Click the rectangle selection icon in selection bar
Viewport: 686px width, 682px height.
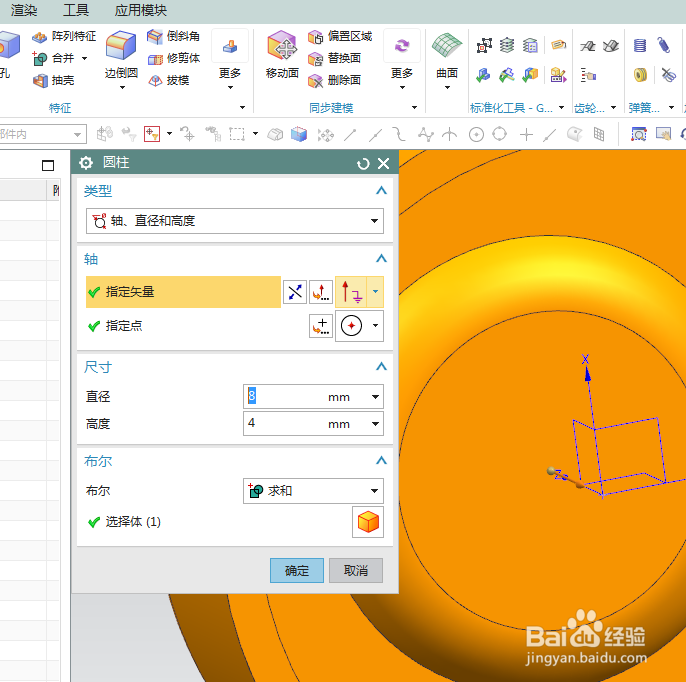pyautogui.click(x=237, y=134)
